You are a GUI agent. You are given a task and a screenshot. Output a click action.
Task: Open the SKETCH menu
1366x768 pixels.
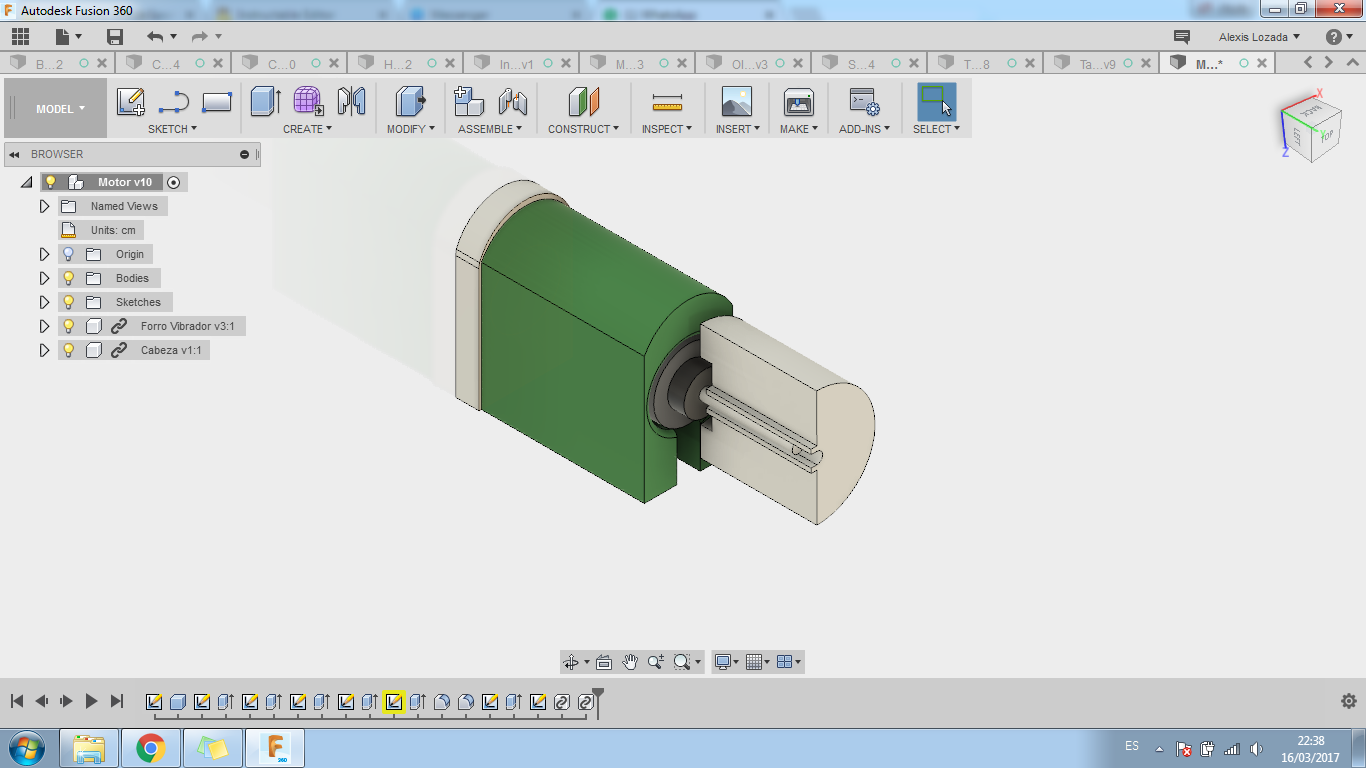172,129
